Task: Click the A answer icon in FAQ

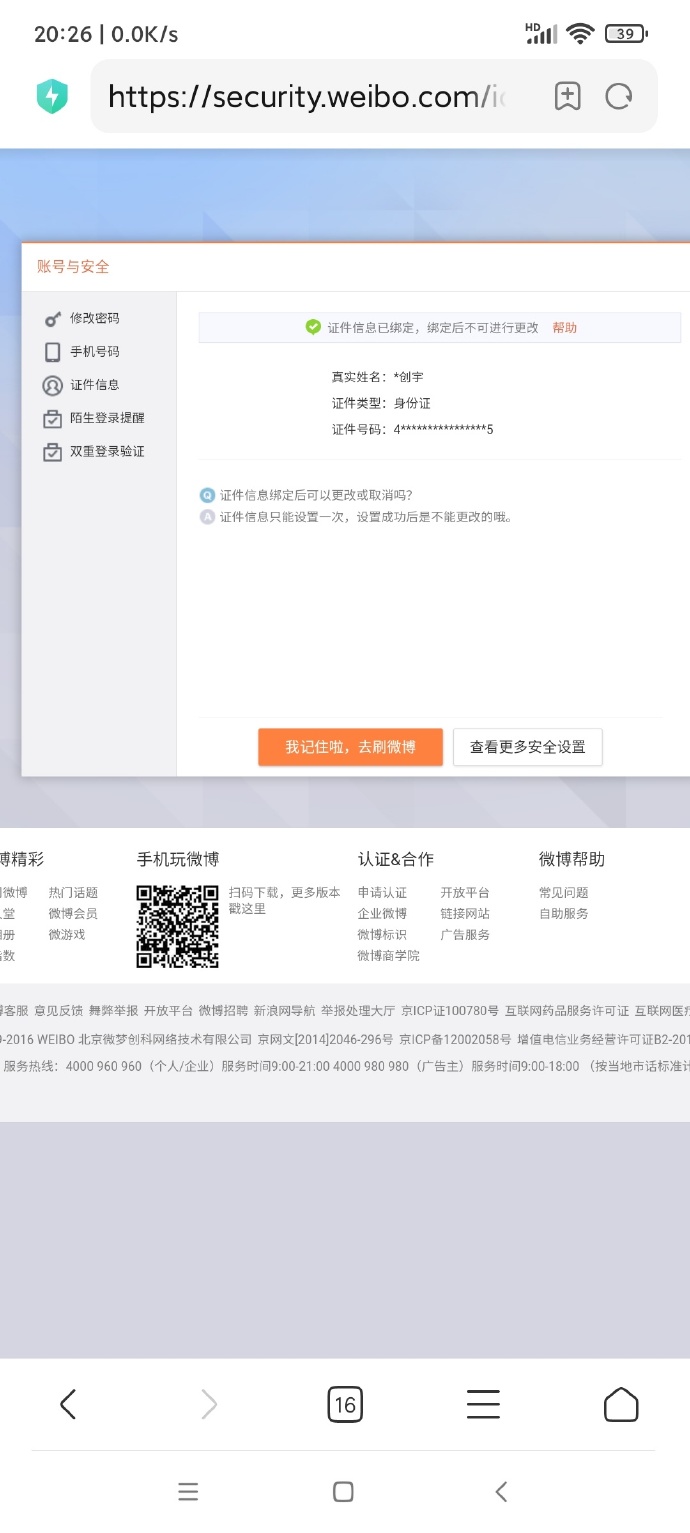Action: pos(208,517)
